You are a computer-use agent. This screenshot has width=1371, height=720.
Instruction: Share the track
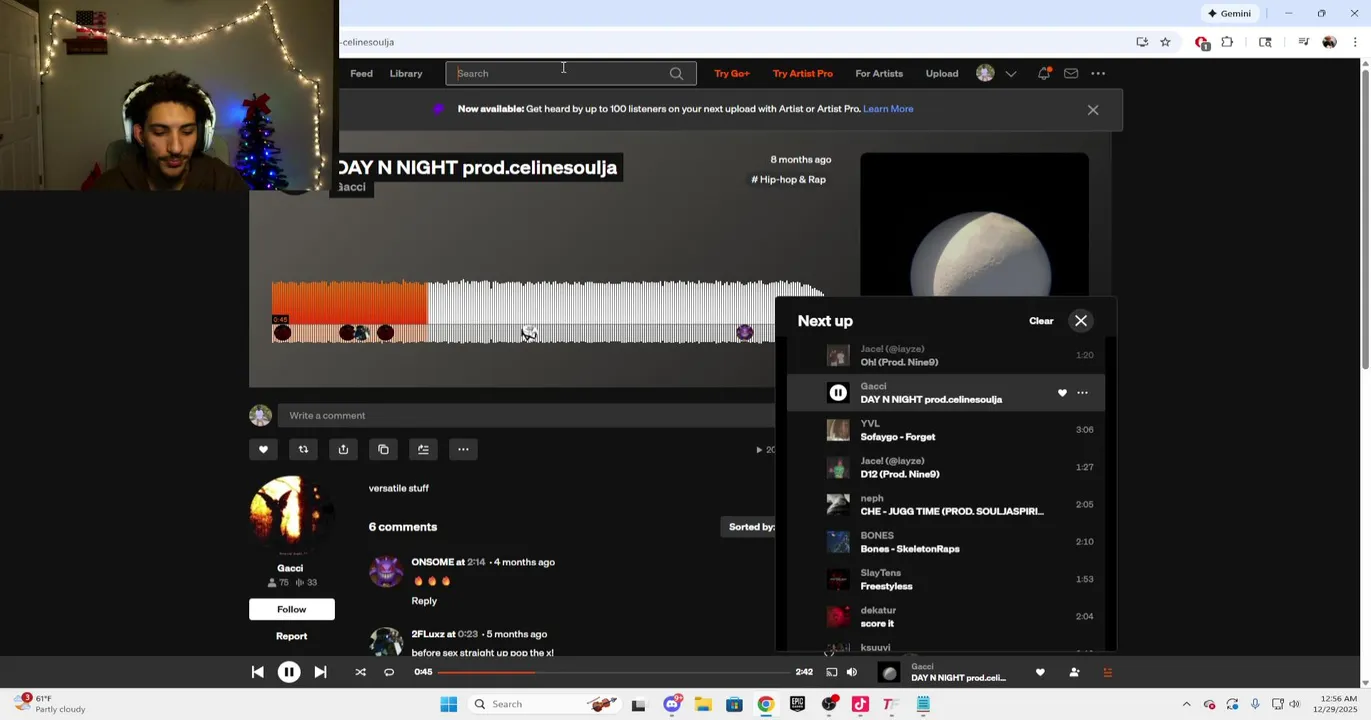[x=343, y=449]
